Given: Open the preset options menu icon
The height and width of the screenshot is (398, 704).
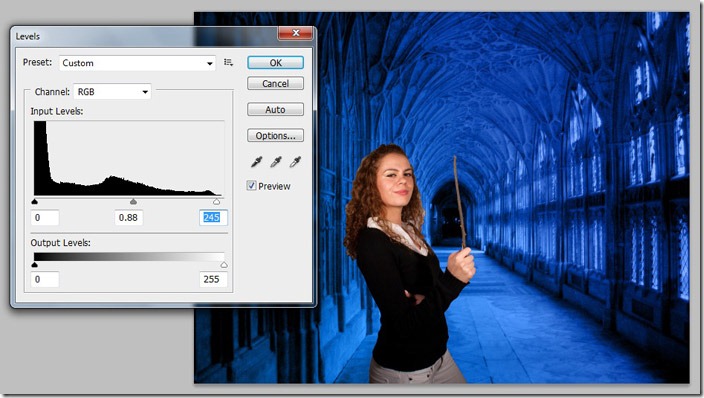Looking at the screenshot, I should click(x=229, y=62).
